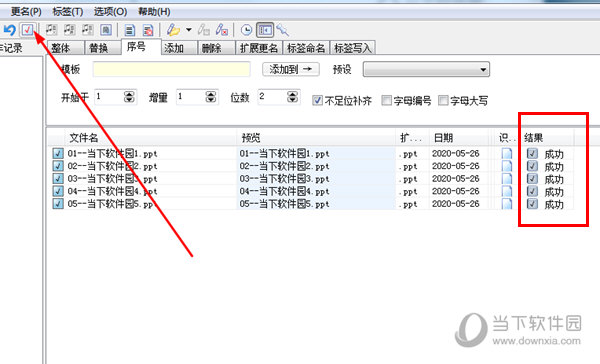Open the 选项(O) menu
Viewport: 600px width, 364px height.
111,12
